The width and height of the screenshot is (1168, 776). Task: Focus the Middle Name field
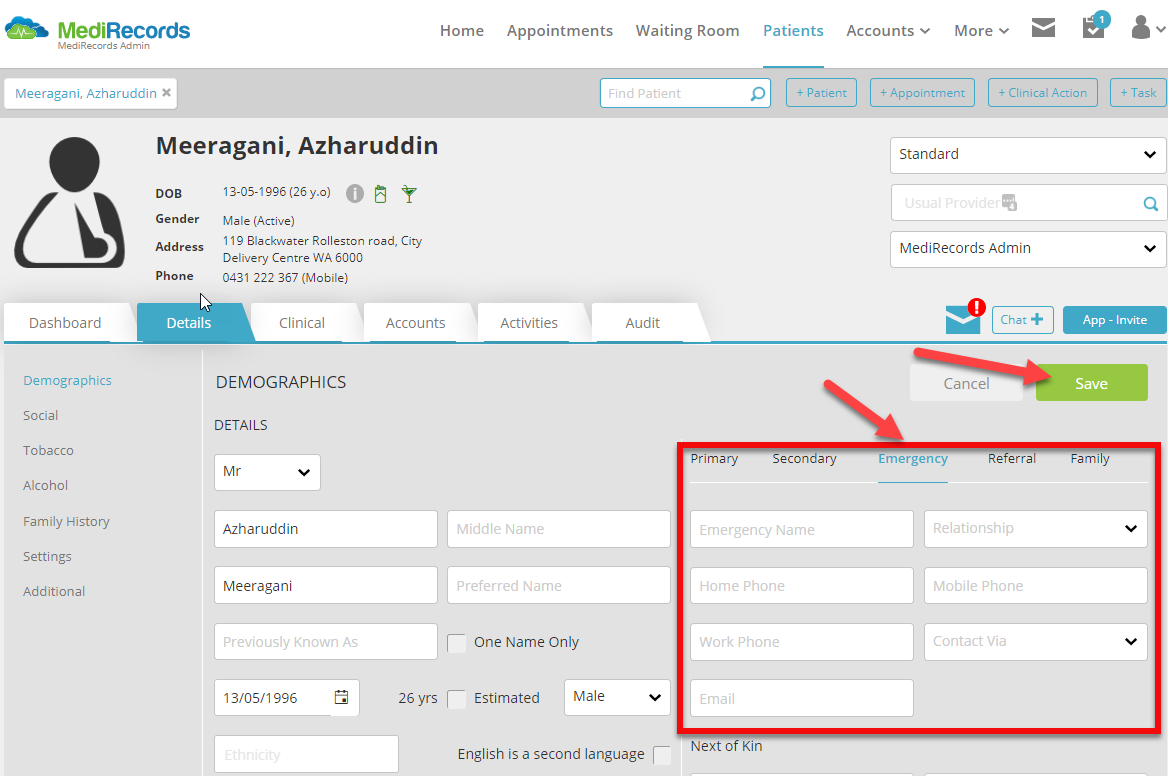559,529
